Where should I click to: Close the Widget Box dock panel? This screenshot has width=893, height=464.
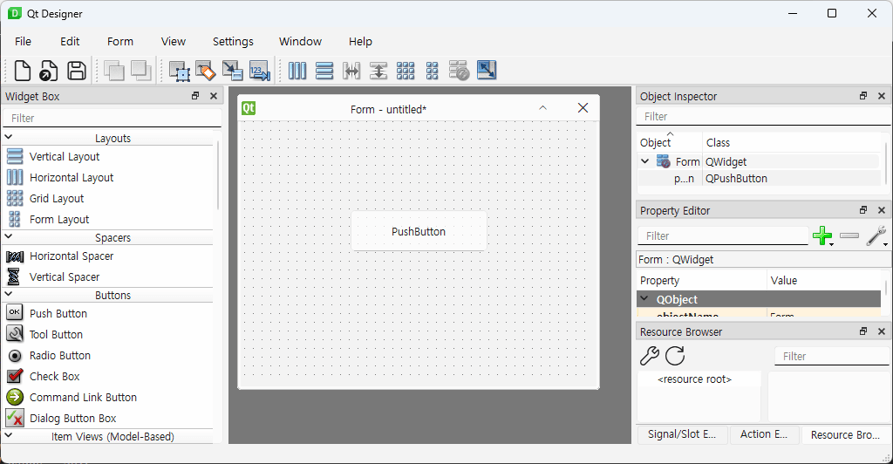(x=214, y=96)
